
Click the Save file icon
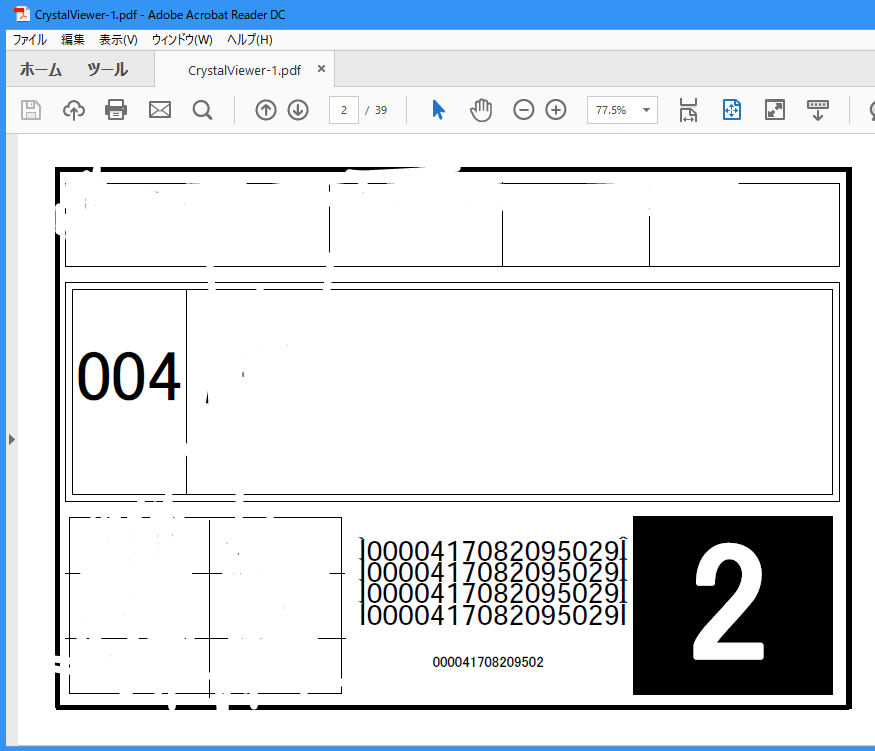pyautogui.click(x=31, y=110)
